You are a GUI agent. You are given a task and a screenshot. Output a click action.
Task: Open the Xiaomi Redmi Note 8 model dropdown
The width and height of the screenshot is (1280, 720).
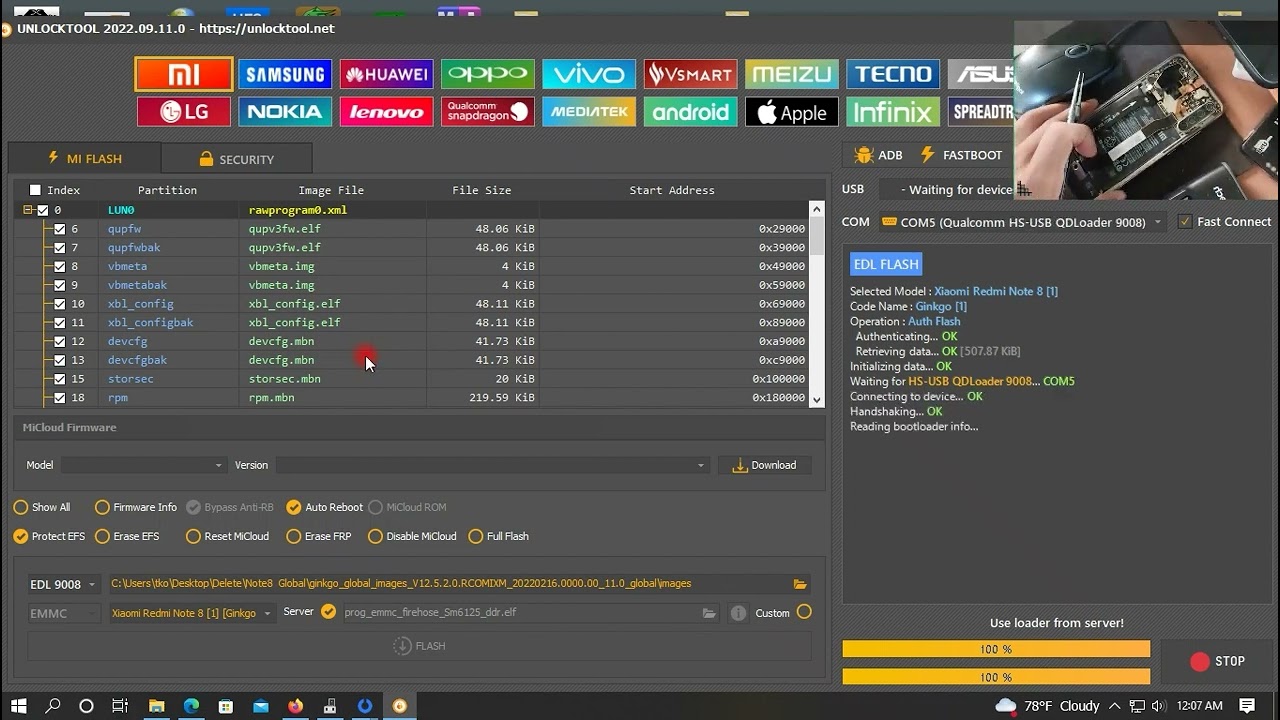pos(191,613)
